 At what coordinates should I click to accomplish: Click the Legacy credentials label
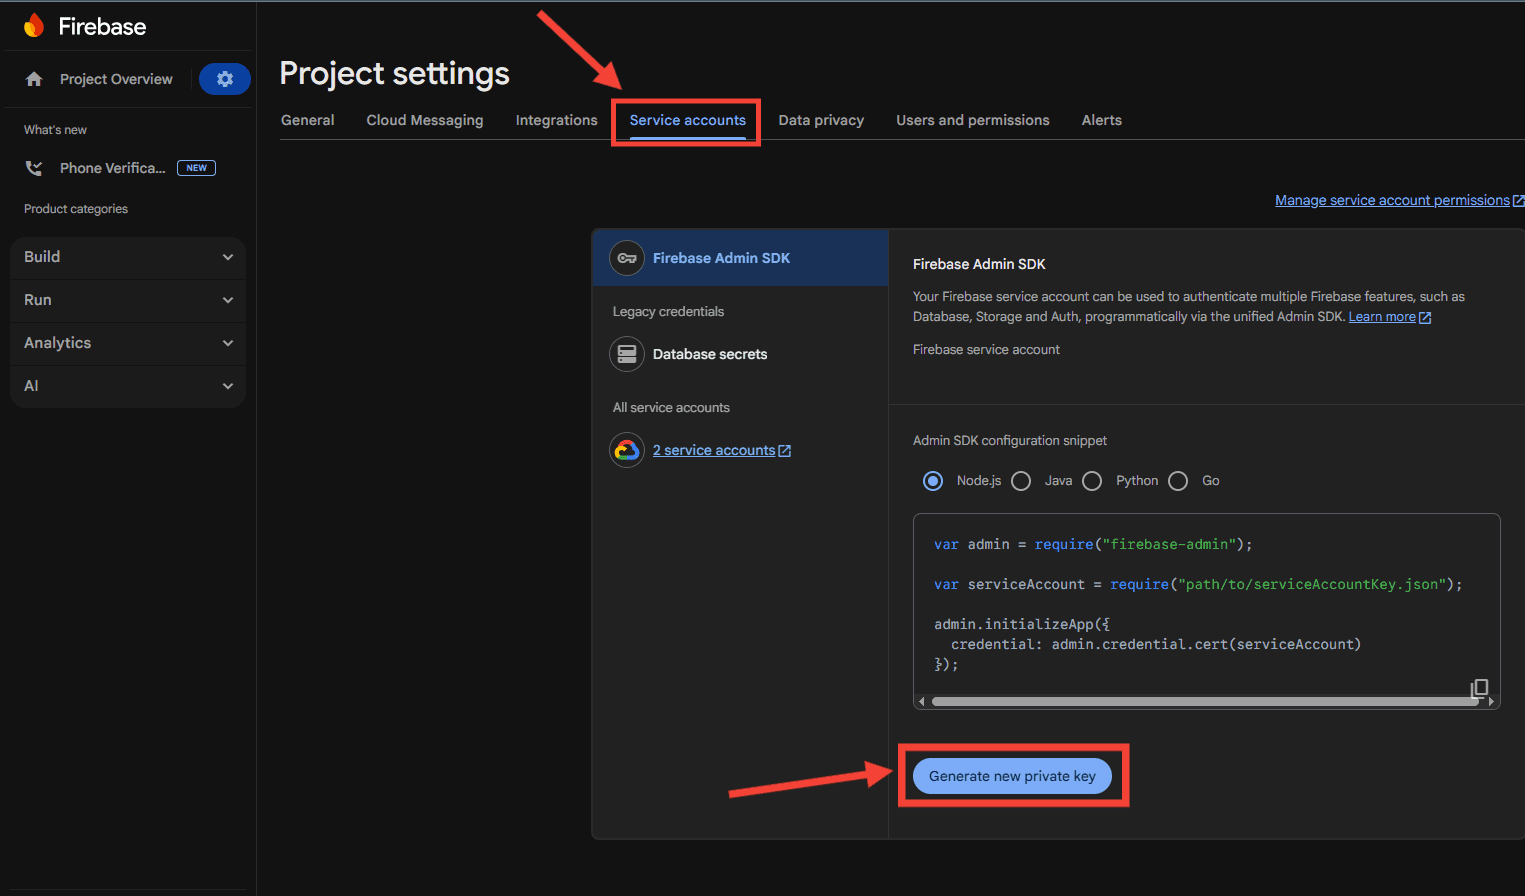coord(668,312)
